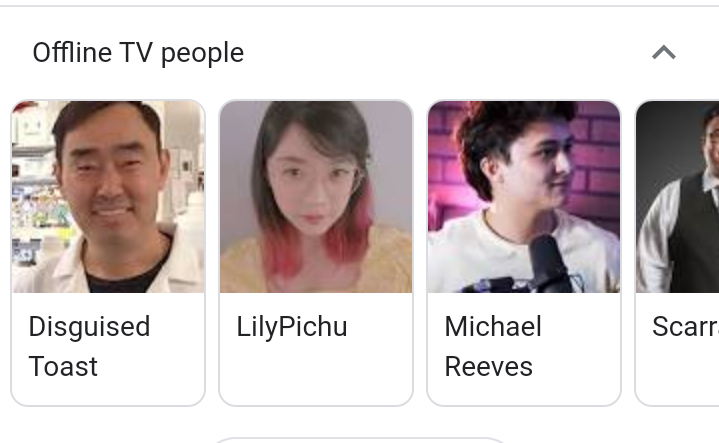Click the word Reeves on third card
This screenshot has width=719, height=443.
(x=488, y=366)
